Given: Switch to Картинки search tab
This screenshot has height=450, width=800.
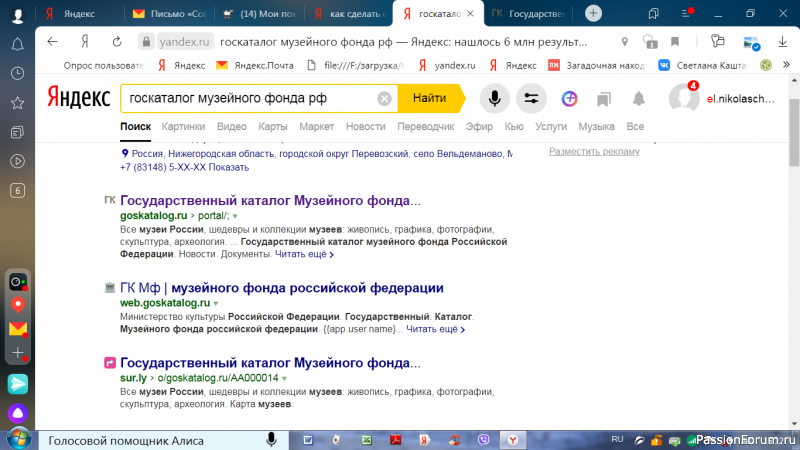Looking at the screenshot, I should [x=183, y=127].
